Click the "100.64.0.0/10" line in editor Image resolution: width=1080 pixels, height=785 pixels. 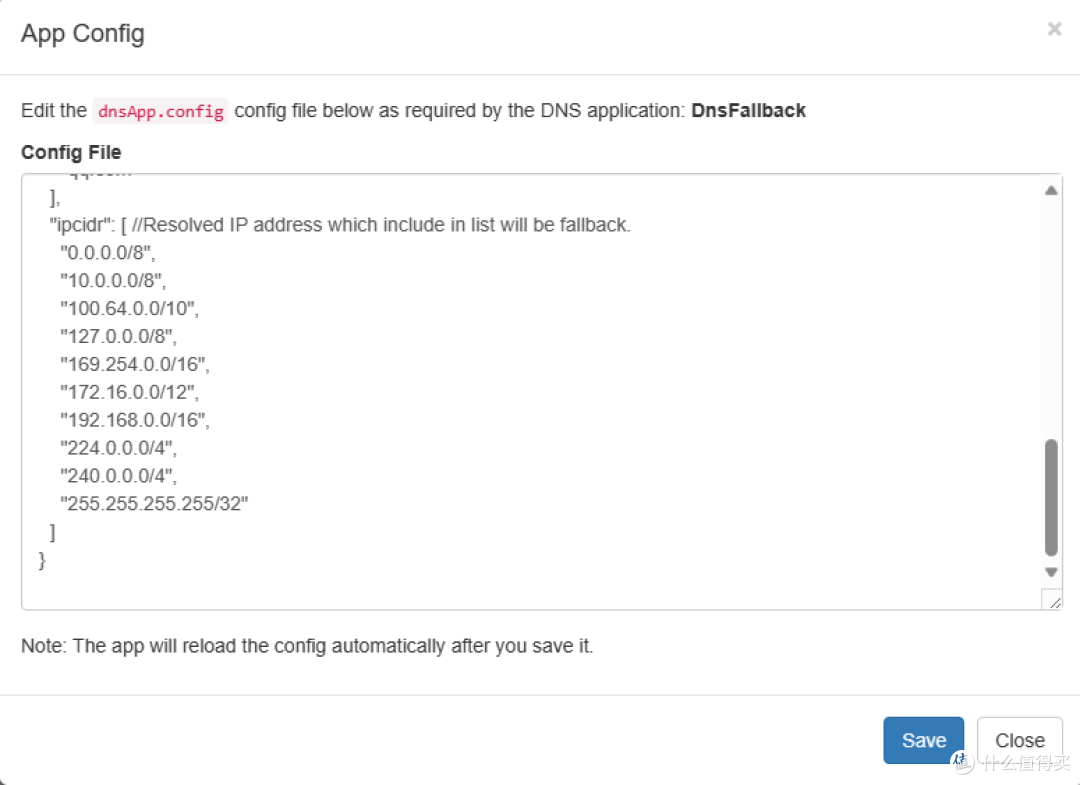click(129, 309)
